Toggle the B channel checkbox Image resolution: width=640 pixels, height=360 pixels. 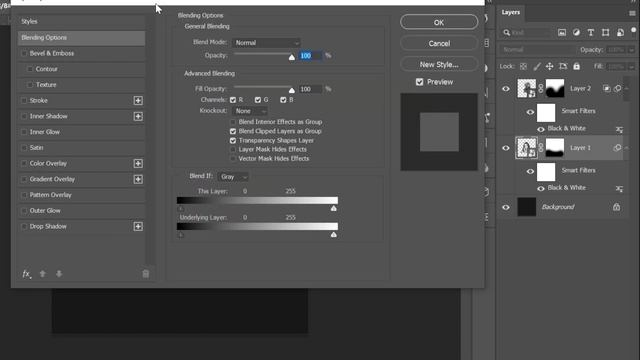point(283,100)
